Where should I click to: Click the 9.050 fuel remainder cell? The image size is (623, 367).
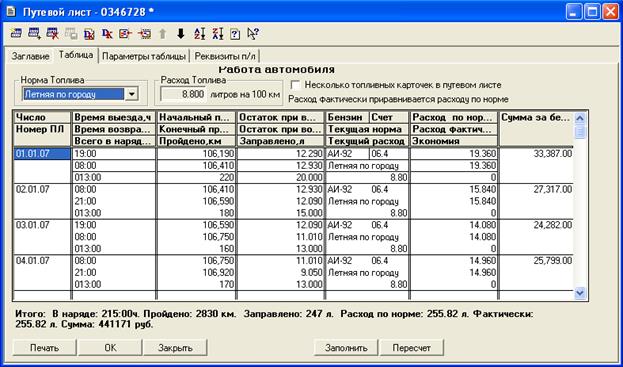tap(280, 273)
